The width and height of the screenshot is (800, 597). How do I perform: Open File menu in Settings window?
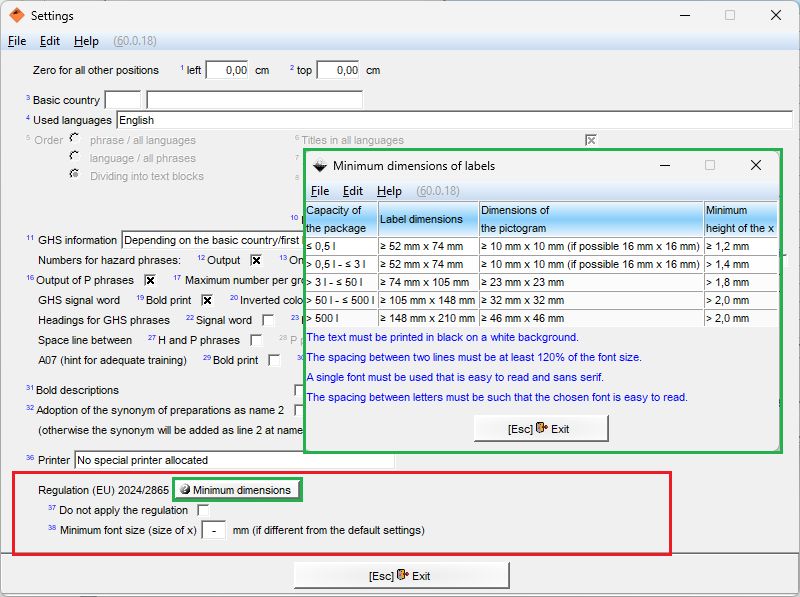(x=17, y=41)
